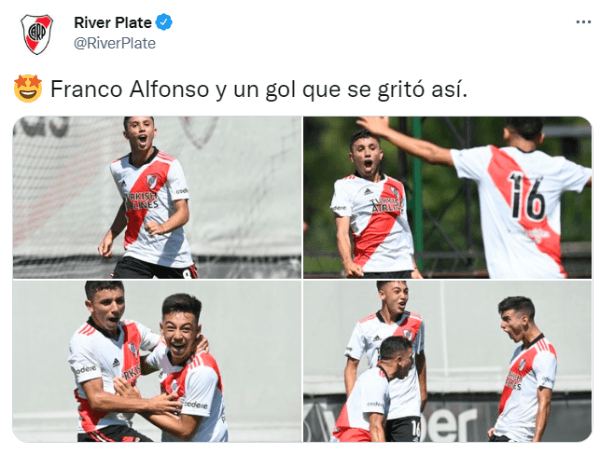Click the blue verified badge checkmark
Image resolution: width=600 pixels, height=454 pixels.
[165, 22]
